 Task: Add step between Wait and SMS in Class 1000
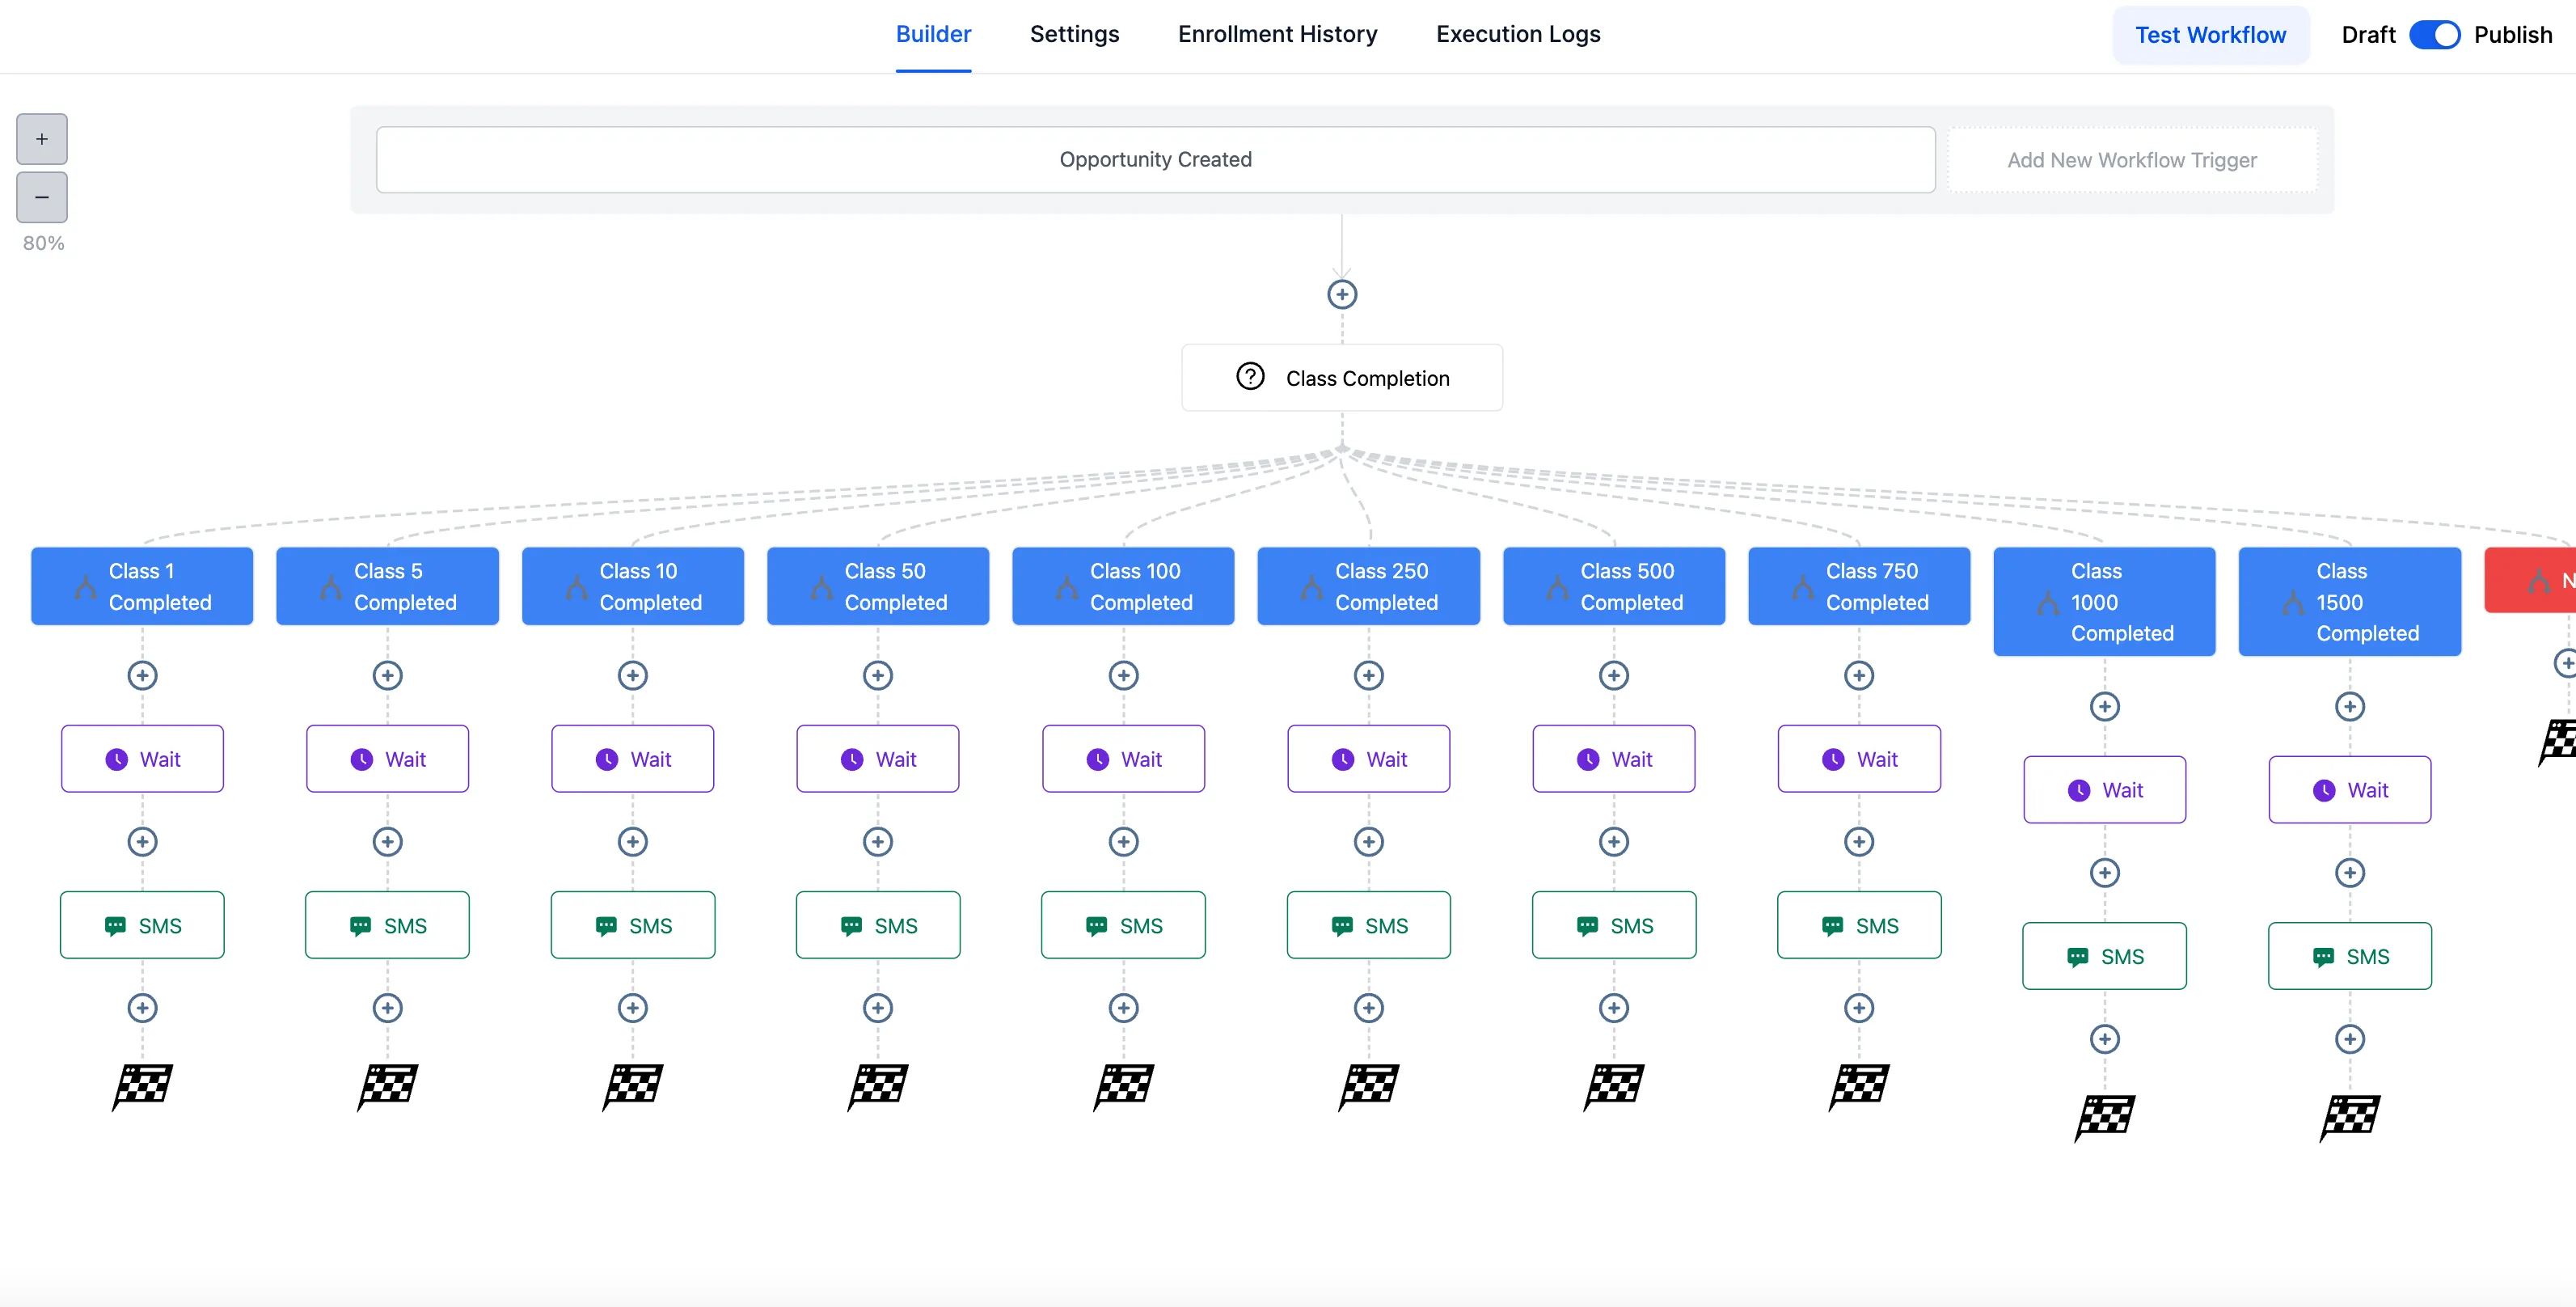[2104, 872]
